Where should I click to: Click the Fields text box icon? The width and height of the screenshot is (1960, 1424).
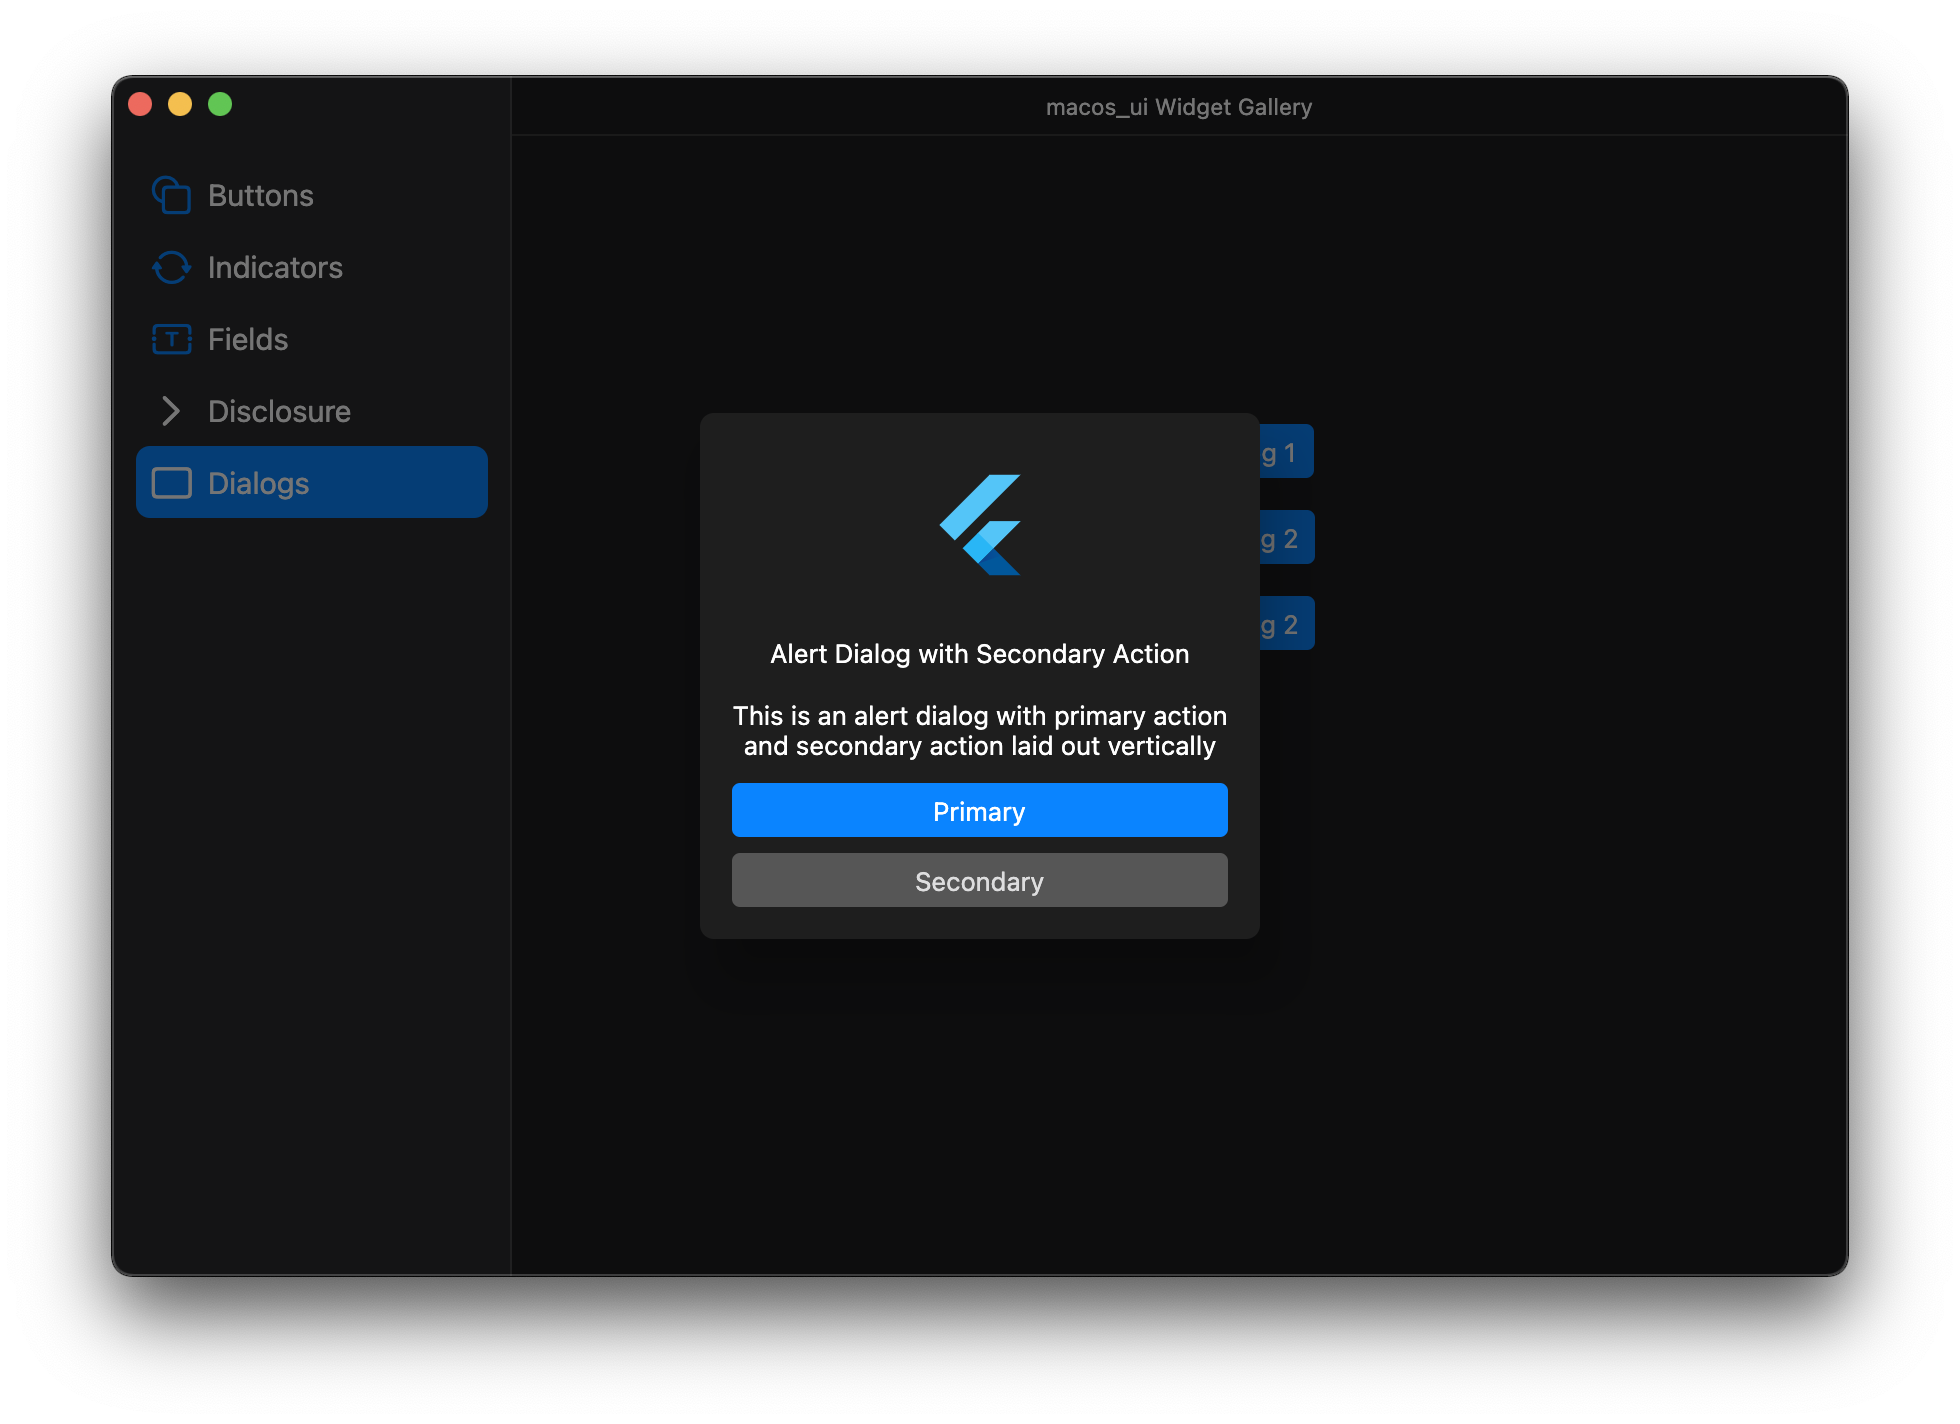171,339
